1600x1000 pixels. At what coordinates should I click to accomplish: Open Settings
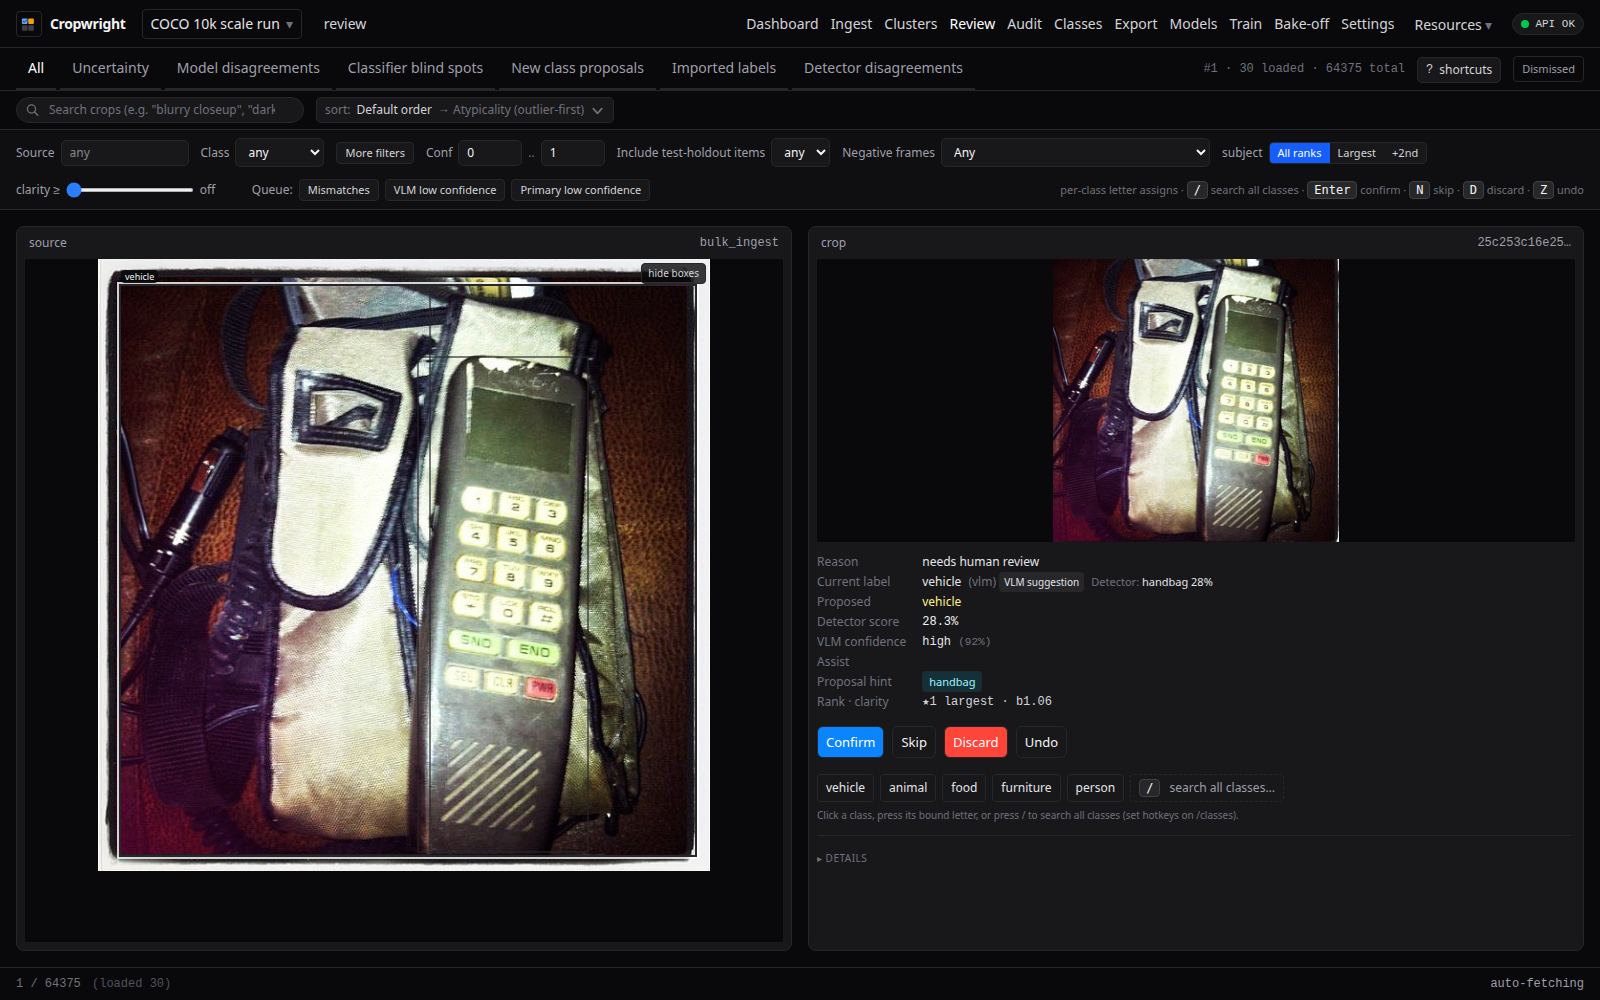1367,24
